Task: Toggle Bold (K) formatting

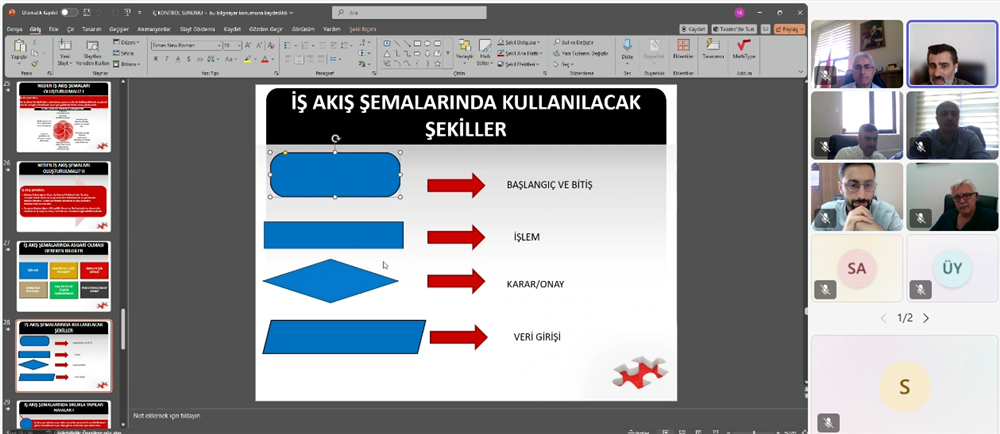Action: [x=156, y=59]
